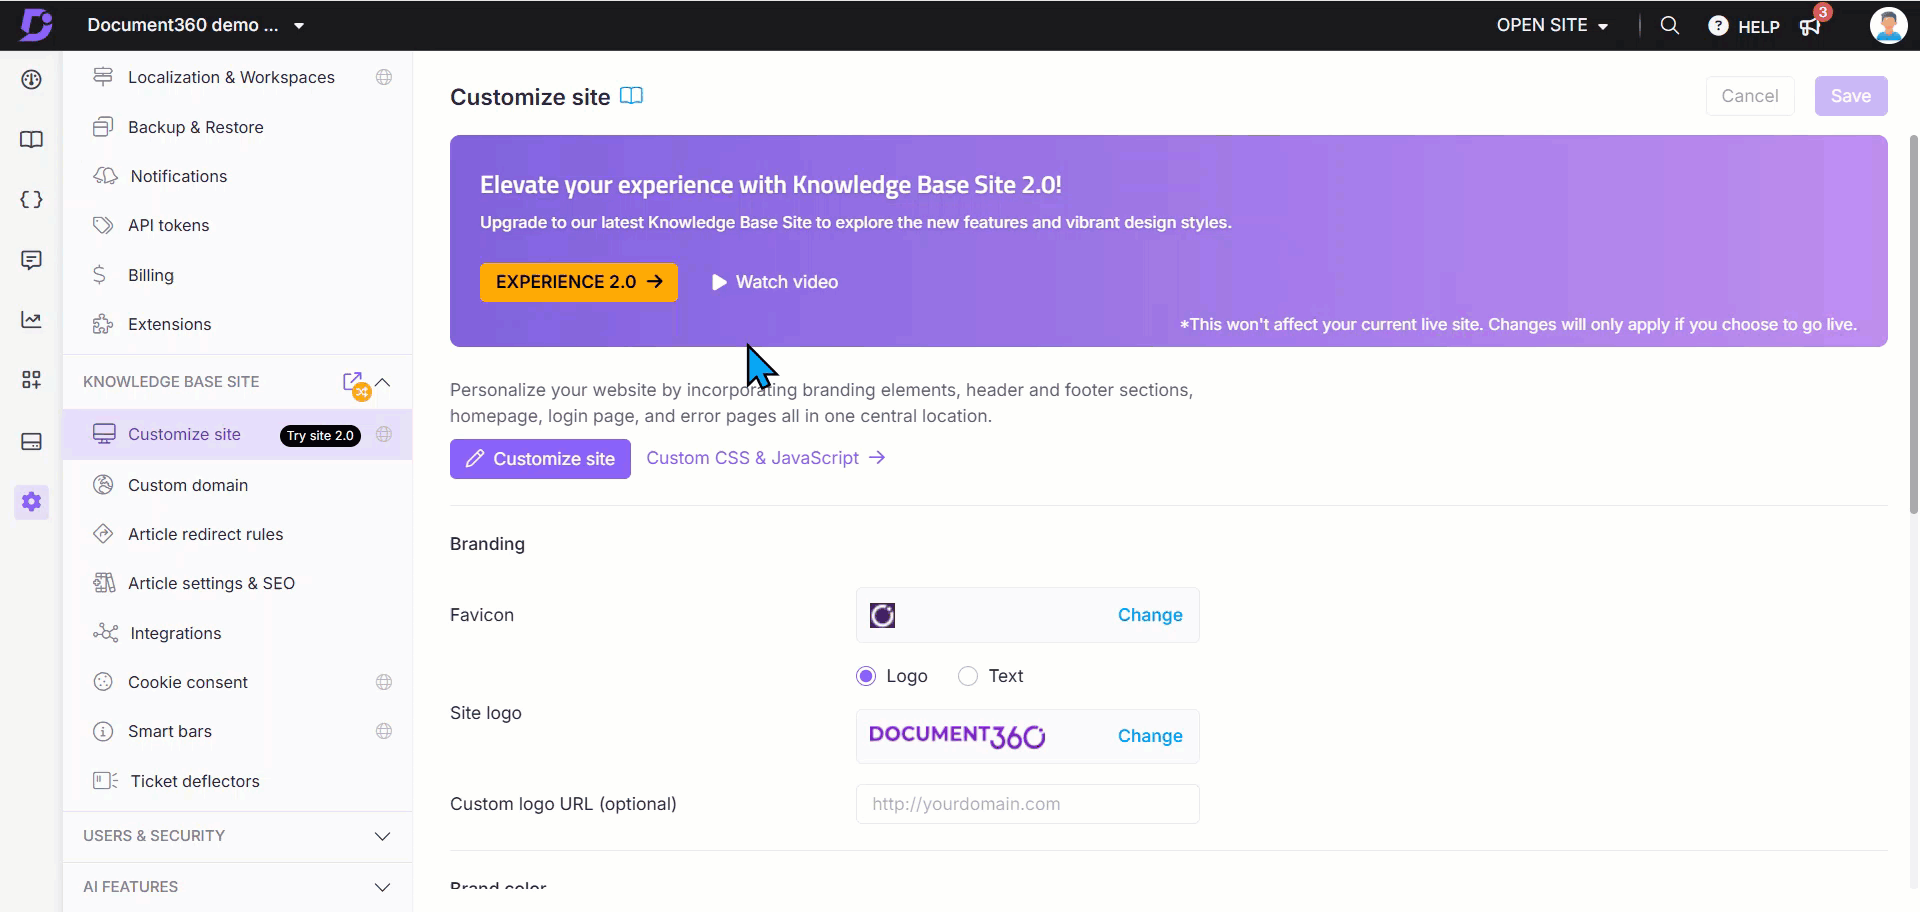
Task: Click the globe icon in Customize site row
Action: pyautogui.click(x=384, y=434)
